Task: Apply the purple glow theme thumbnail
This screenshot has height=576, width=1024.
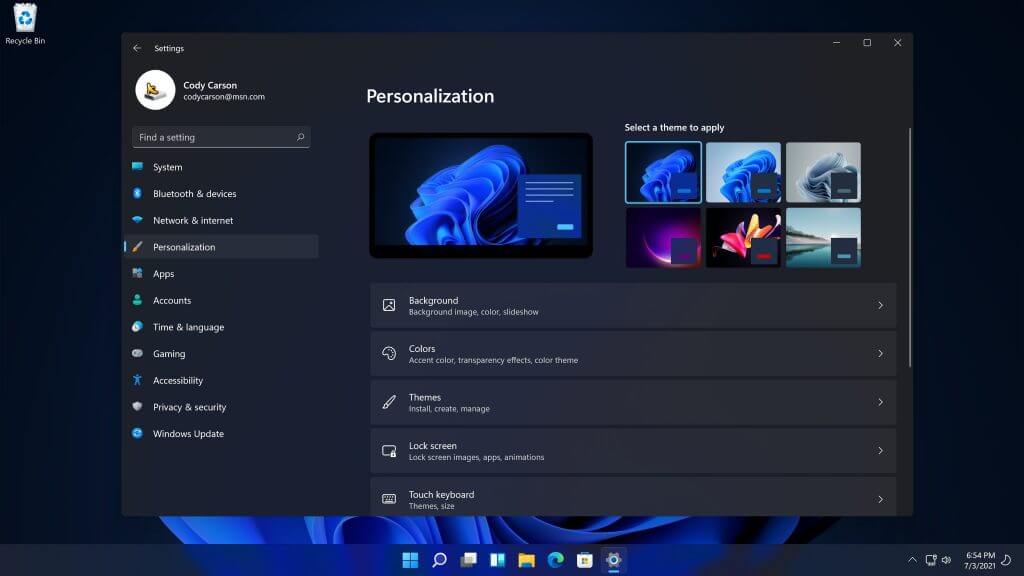Action: coord(663,238)
